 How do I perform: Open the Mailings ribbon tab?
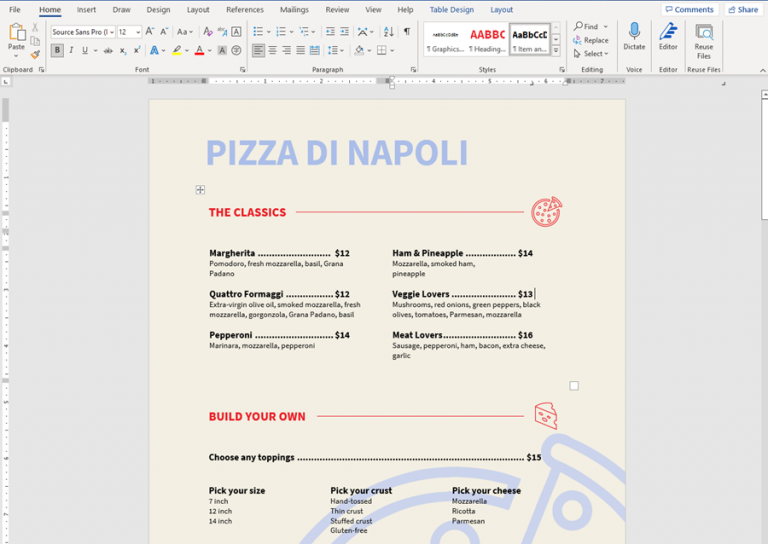coord(294,10)
